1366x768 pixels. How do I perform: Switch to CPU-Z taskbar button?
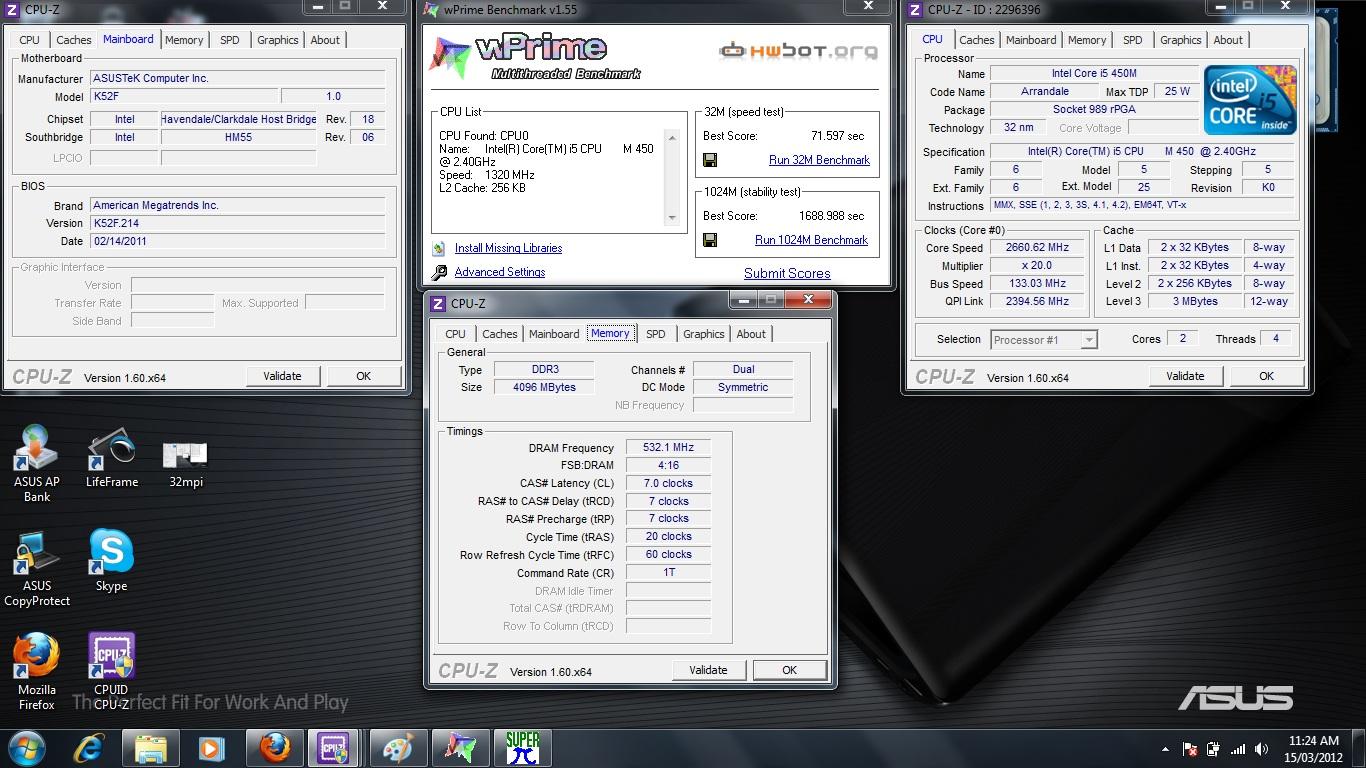334,747
